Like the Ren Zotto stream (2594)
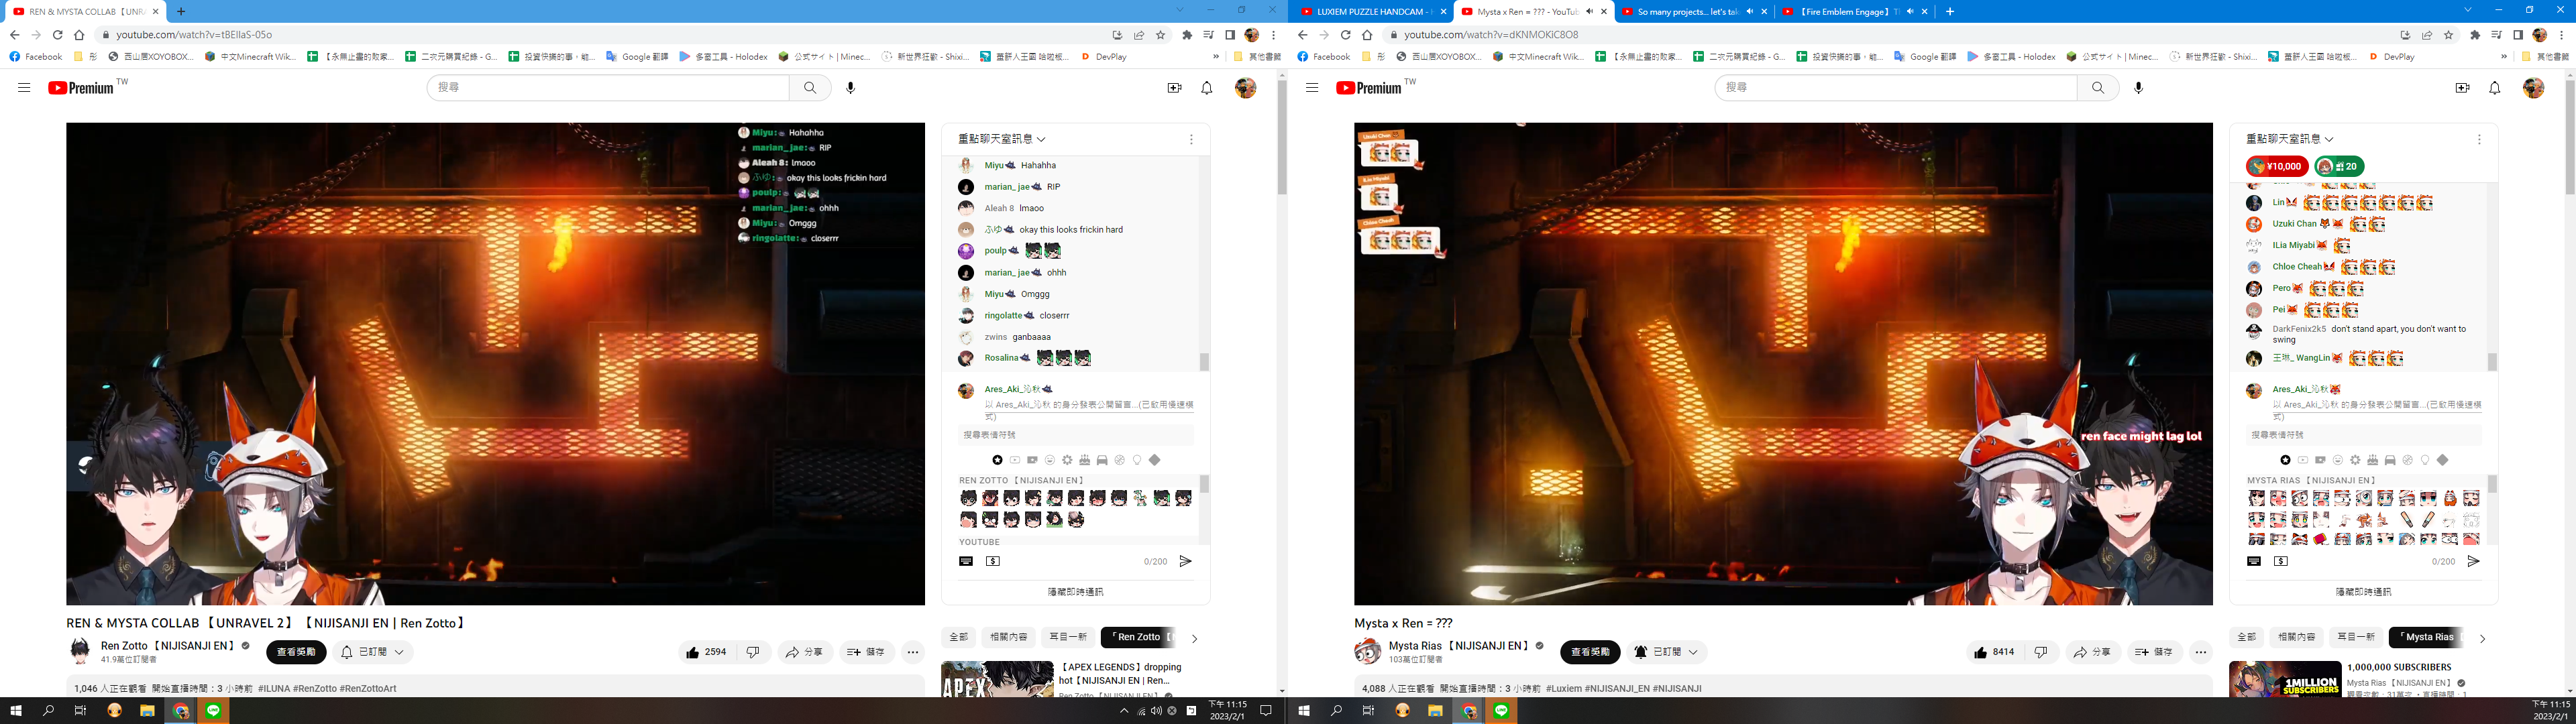 tap(706, 652)
